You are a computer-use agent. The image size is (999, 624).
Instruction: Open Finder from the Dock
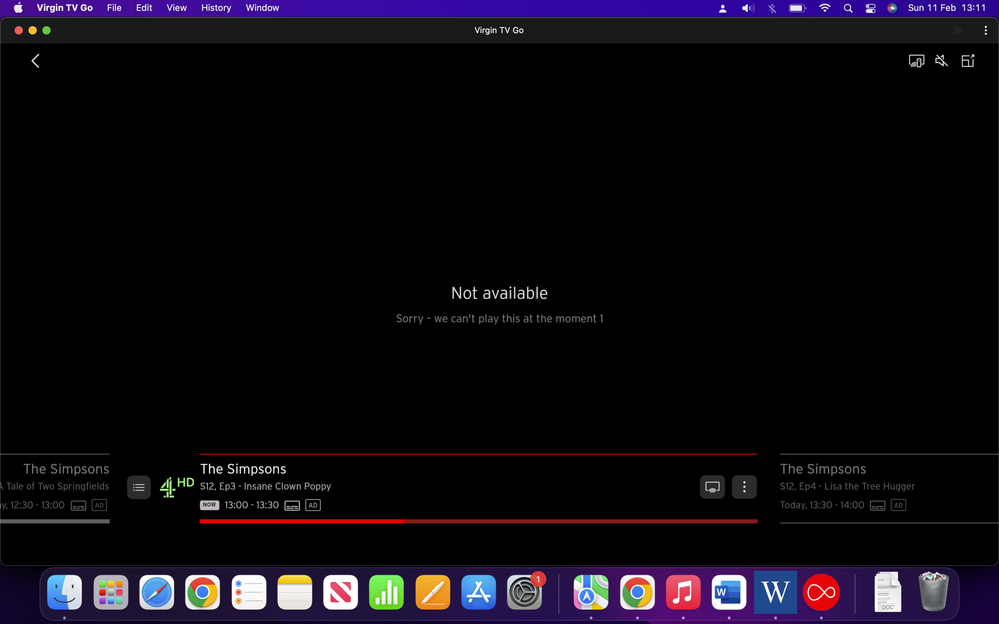[x=64, y=592]
